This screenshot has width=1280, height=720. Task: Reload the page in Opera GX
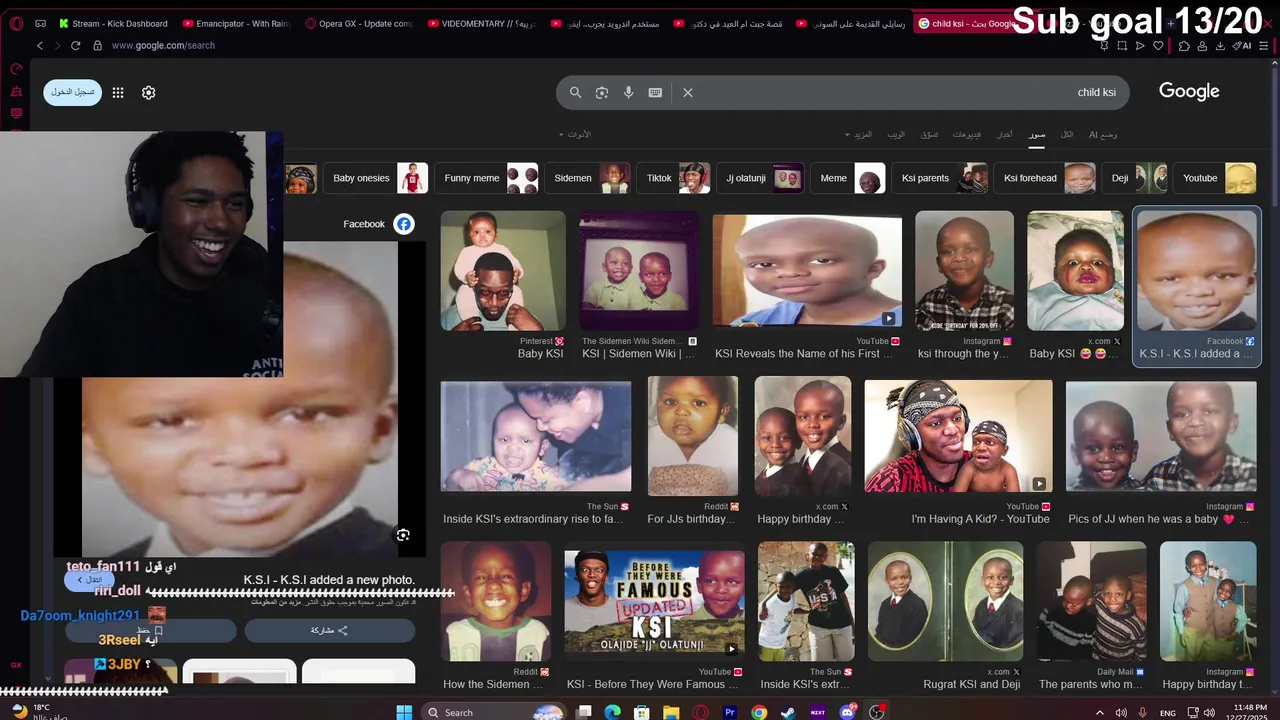tap(75, 45)
